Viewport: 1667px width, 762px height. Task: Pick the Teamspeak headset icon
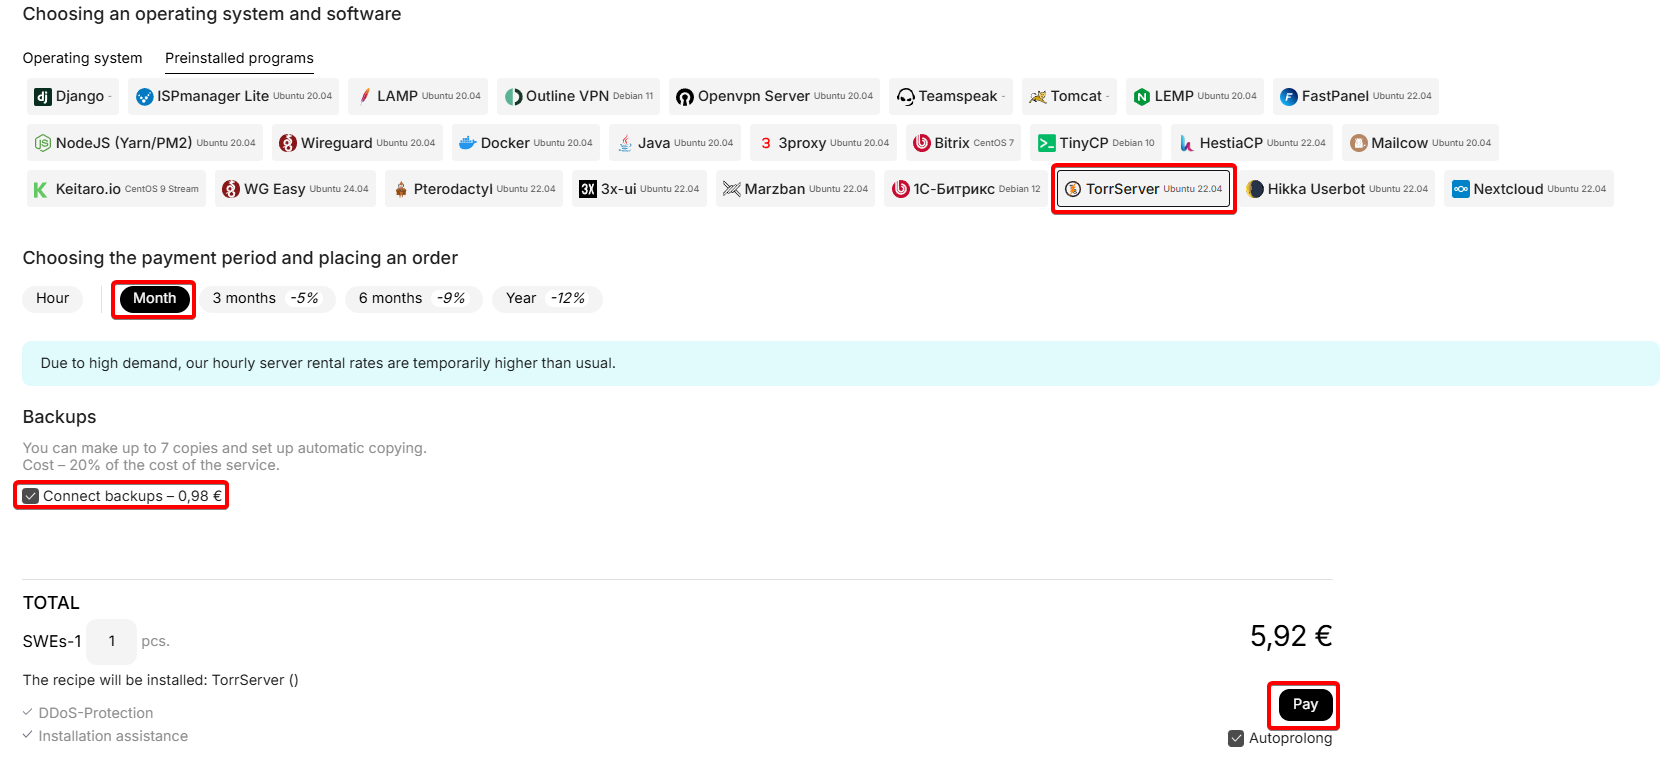905,97
